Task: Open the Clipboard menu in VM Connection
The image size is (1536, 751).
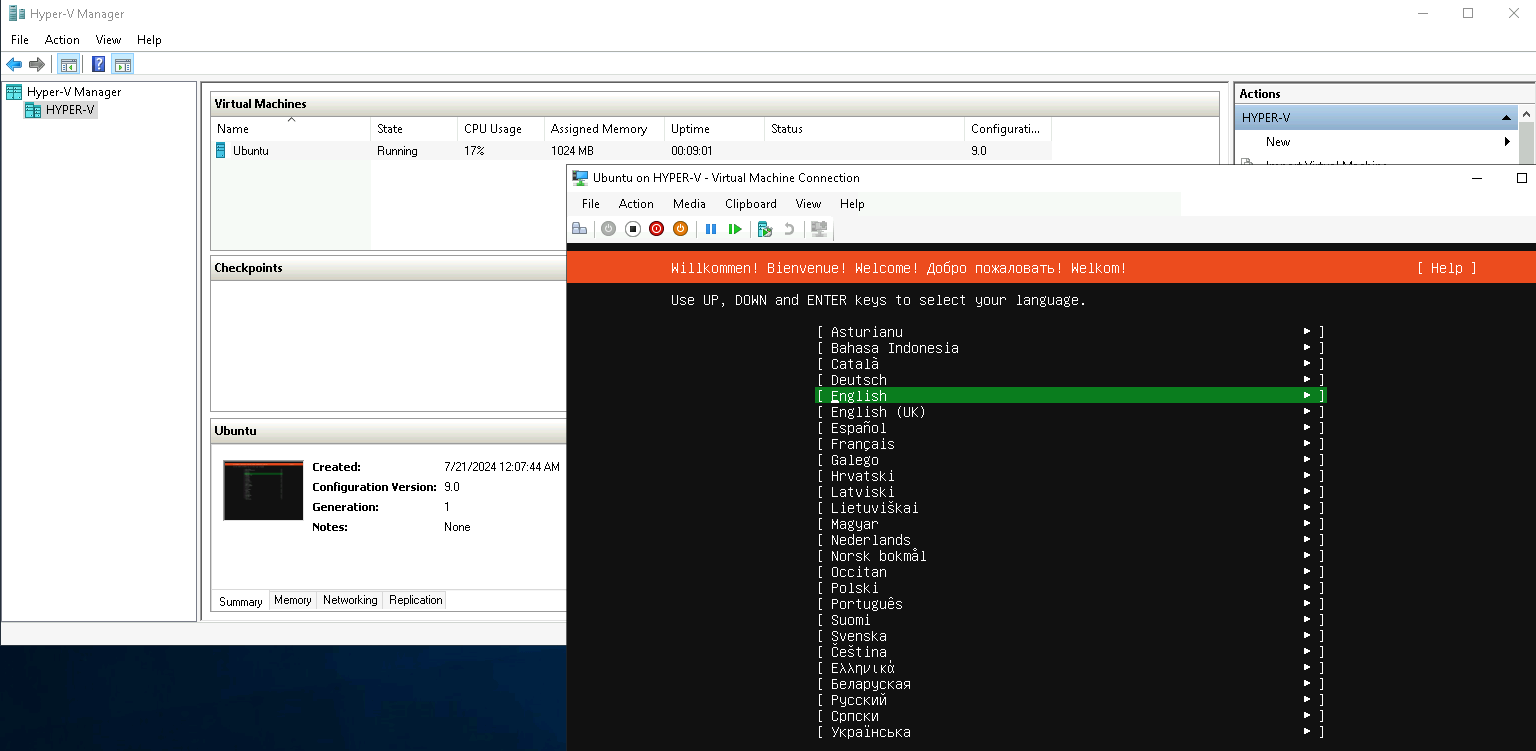Action: tap(750, 204)
